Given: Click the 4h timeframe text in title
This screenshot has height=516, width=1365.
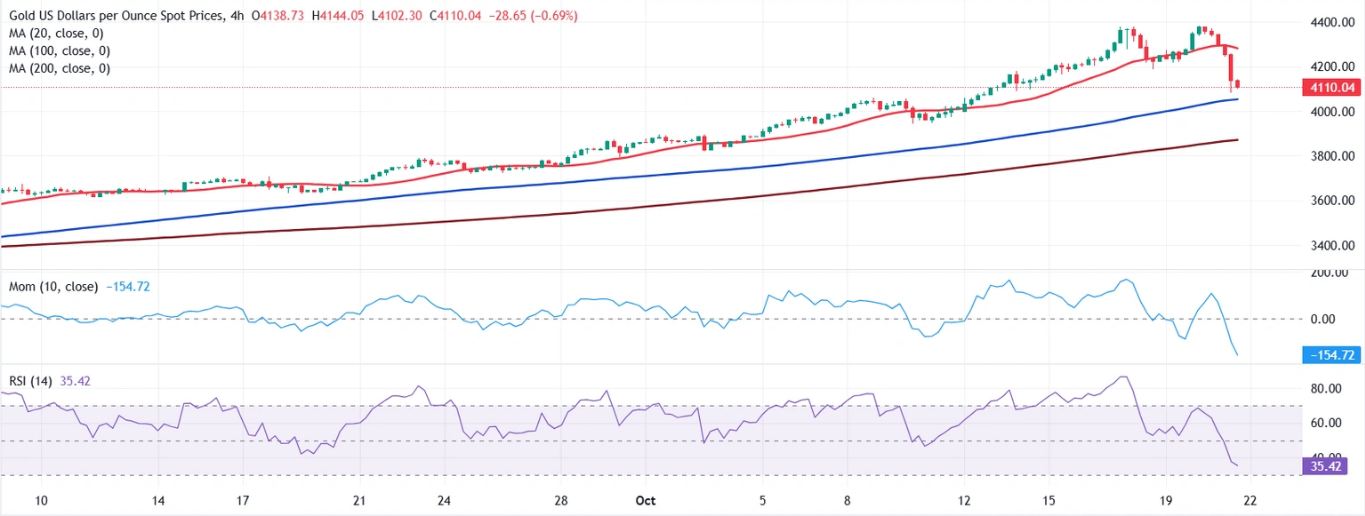Looking at the screenshot, I should [x=234, y=16].
